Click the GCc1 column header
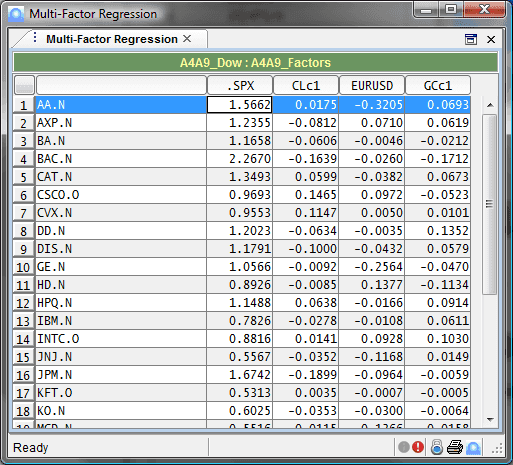The height and width of the screenshot is (465, 513). (x=438, y=85)
